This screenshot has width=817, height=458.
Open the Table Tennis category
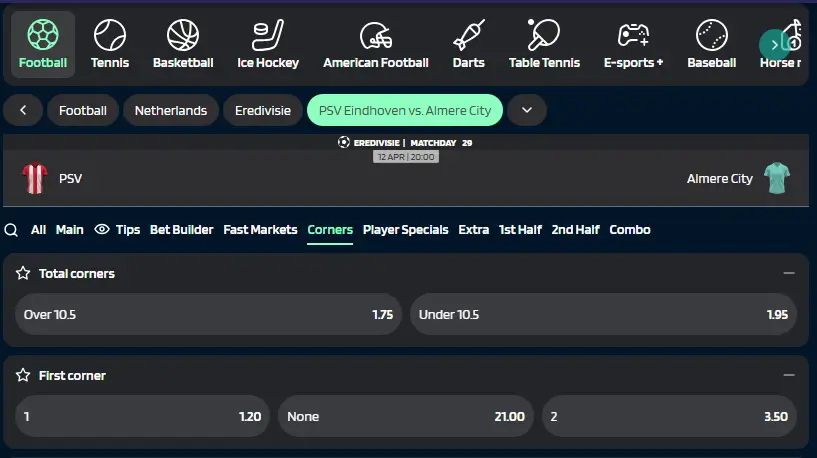[x=544, y=44]
